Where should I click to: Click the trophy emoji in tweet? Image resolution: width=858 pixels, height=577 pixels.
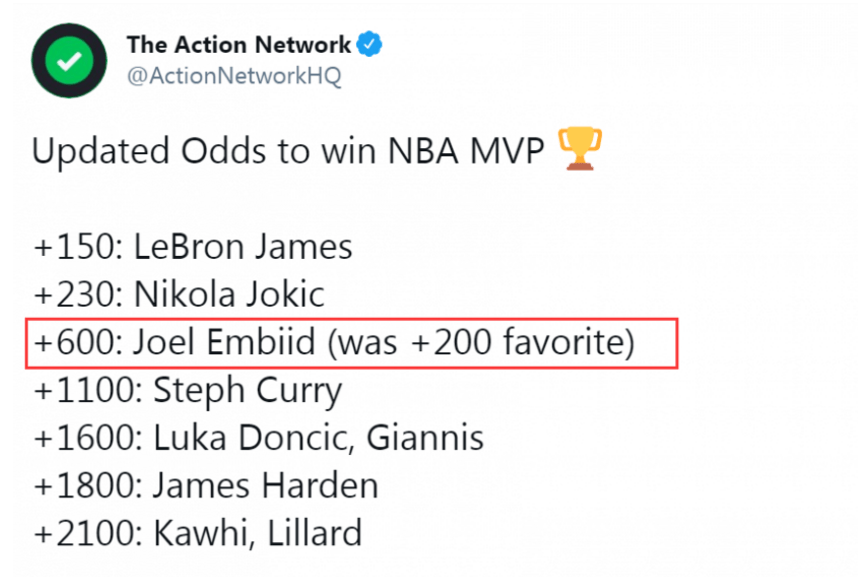[x=580, y=148]
